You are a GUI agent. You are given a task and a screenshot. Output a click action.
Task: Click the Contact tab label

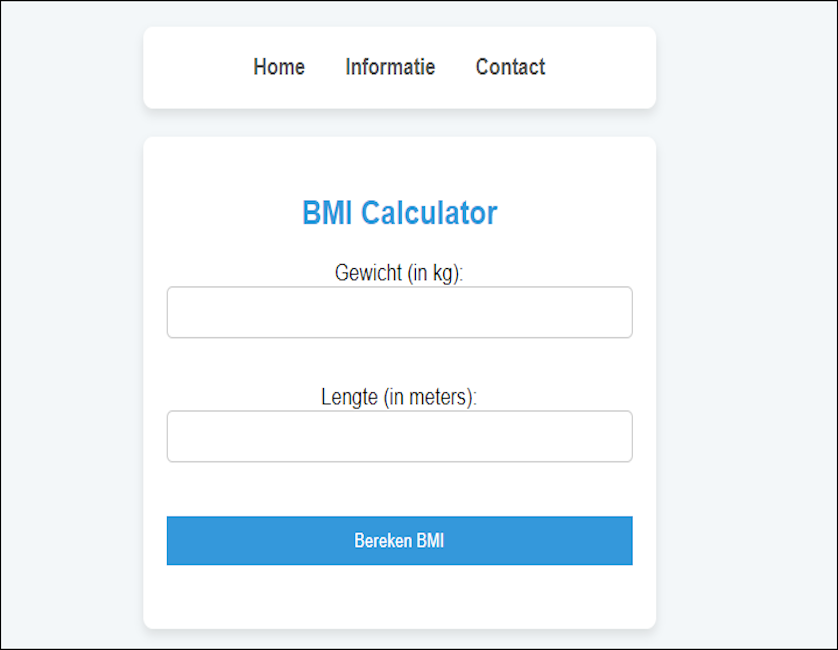click(510, 67)
